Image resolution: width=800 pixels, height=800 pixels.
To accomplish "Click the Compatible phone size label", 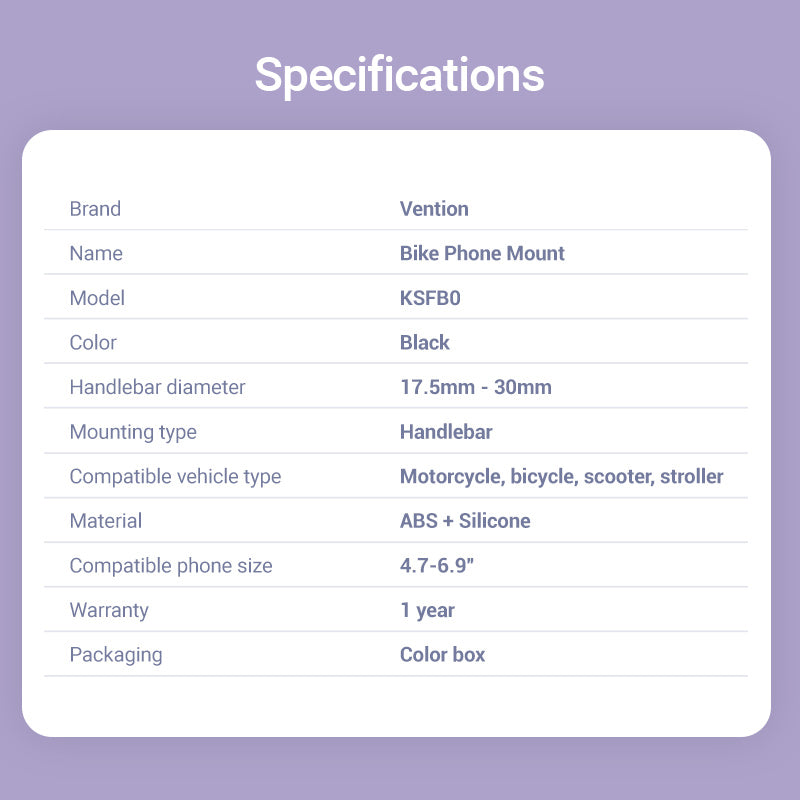I will pos(171,566).
